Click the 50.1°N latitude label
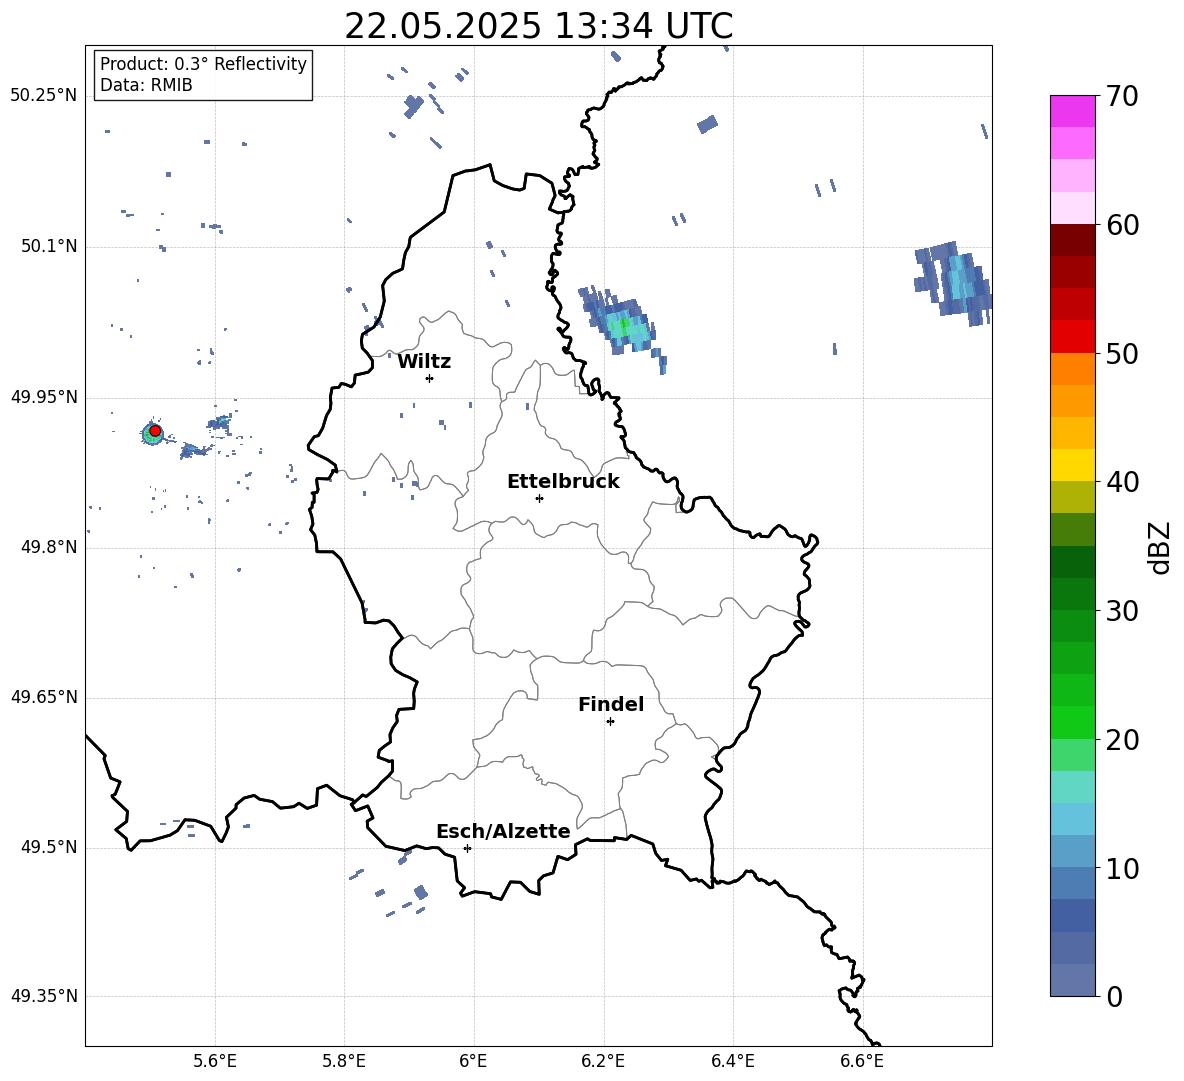Image resolution: width=1184 pixels, height=1081 pixels. coord(49,246)
